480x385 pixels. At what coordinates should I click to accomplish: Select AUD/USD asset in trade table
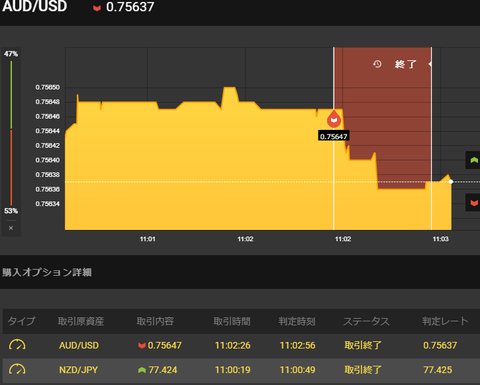[79, 345]
